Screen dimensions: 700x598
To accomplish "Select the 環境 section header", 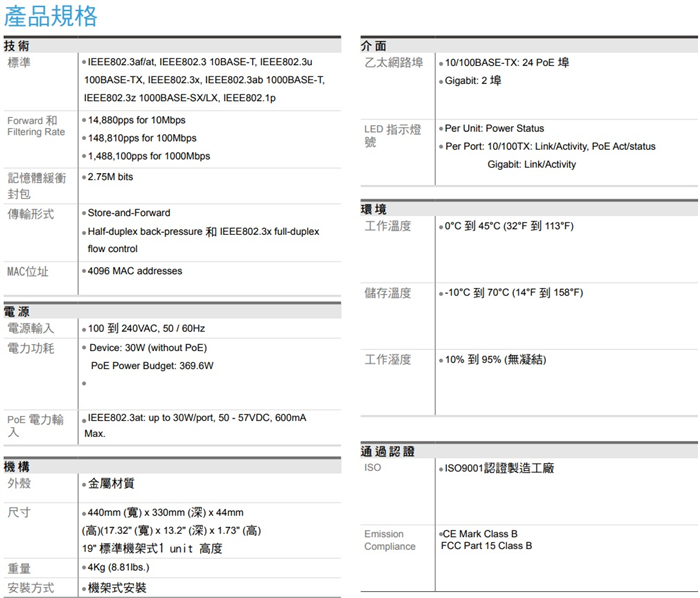I will click(374, 208).
